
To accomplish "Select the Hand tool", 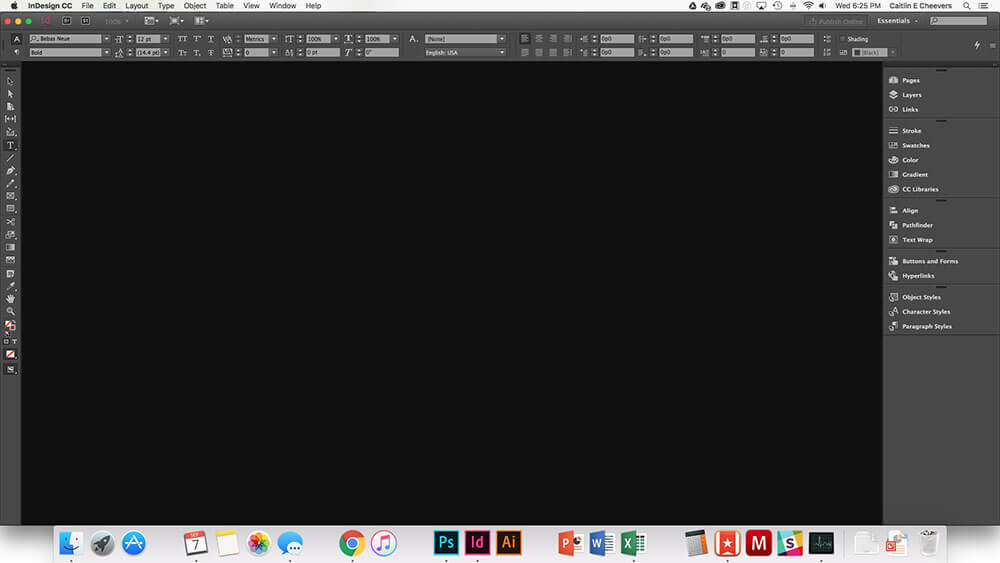I will pos(10,299).
